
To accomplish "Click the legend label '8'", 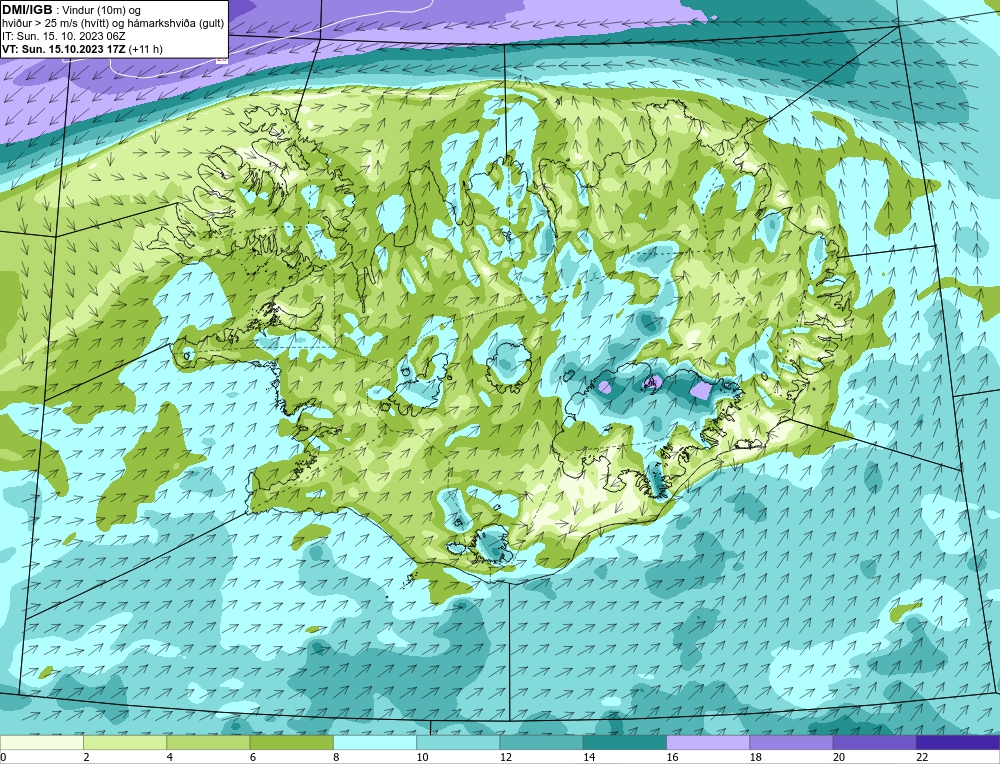I will tap(336, 757).
